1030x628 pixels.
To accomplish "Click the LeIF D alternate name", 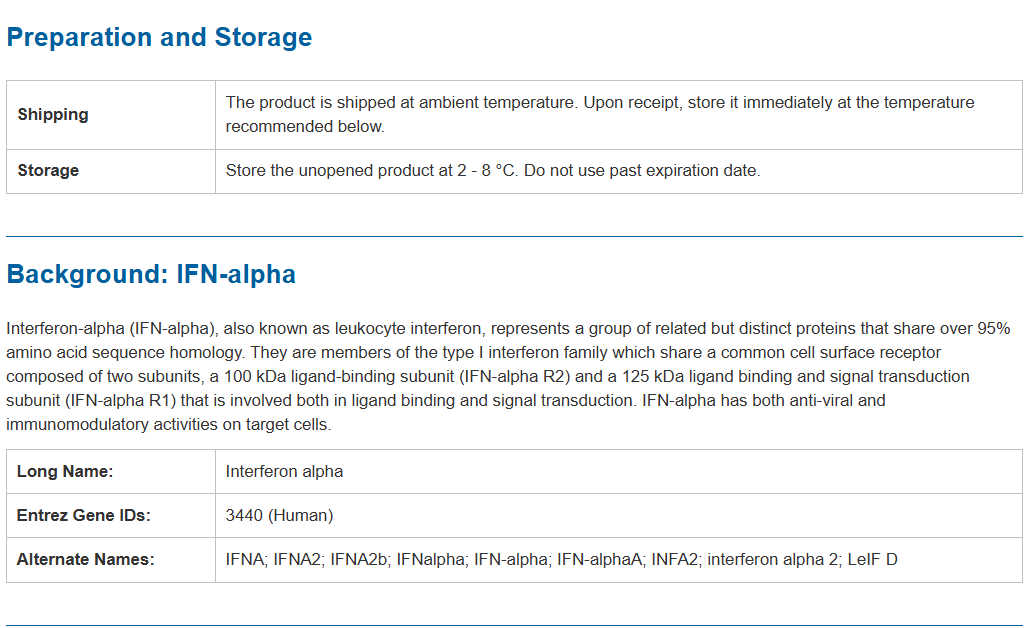I will pos(873,560).
